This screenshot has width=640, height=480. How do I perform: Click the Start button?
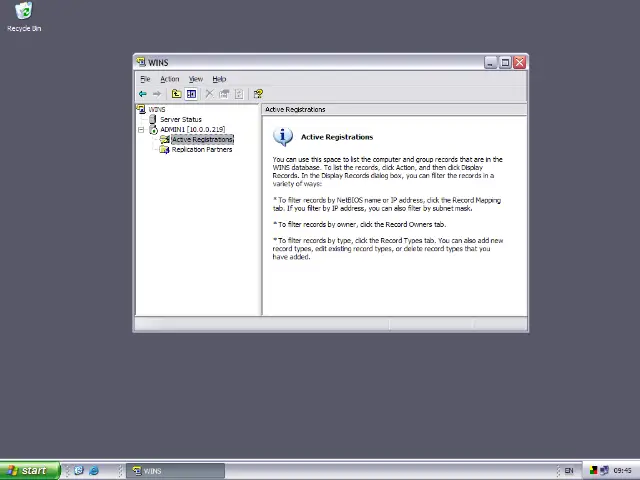[30, 471]
